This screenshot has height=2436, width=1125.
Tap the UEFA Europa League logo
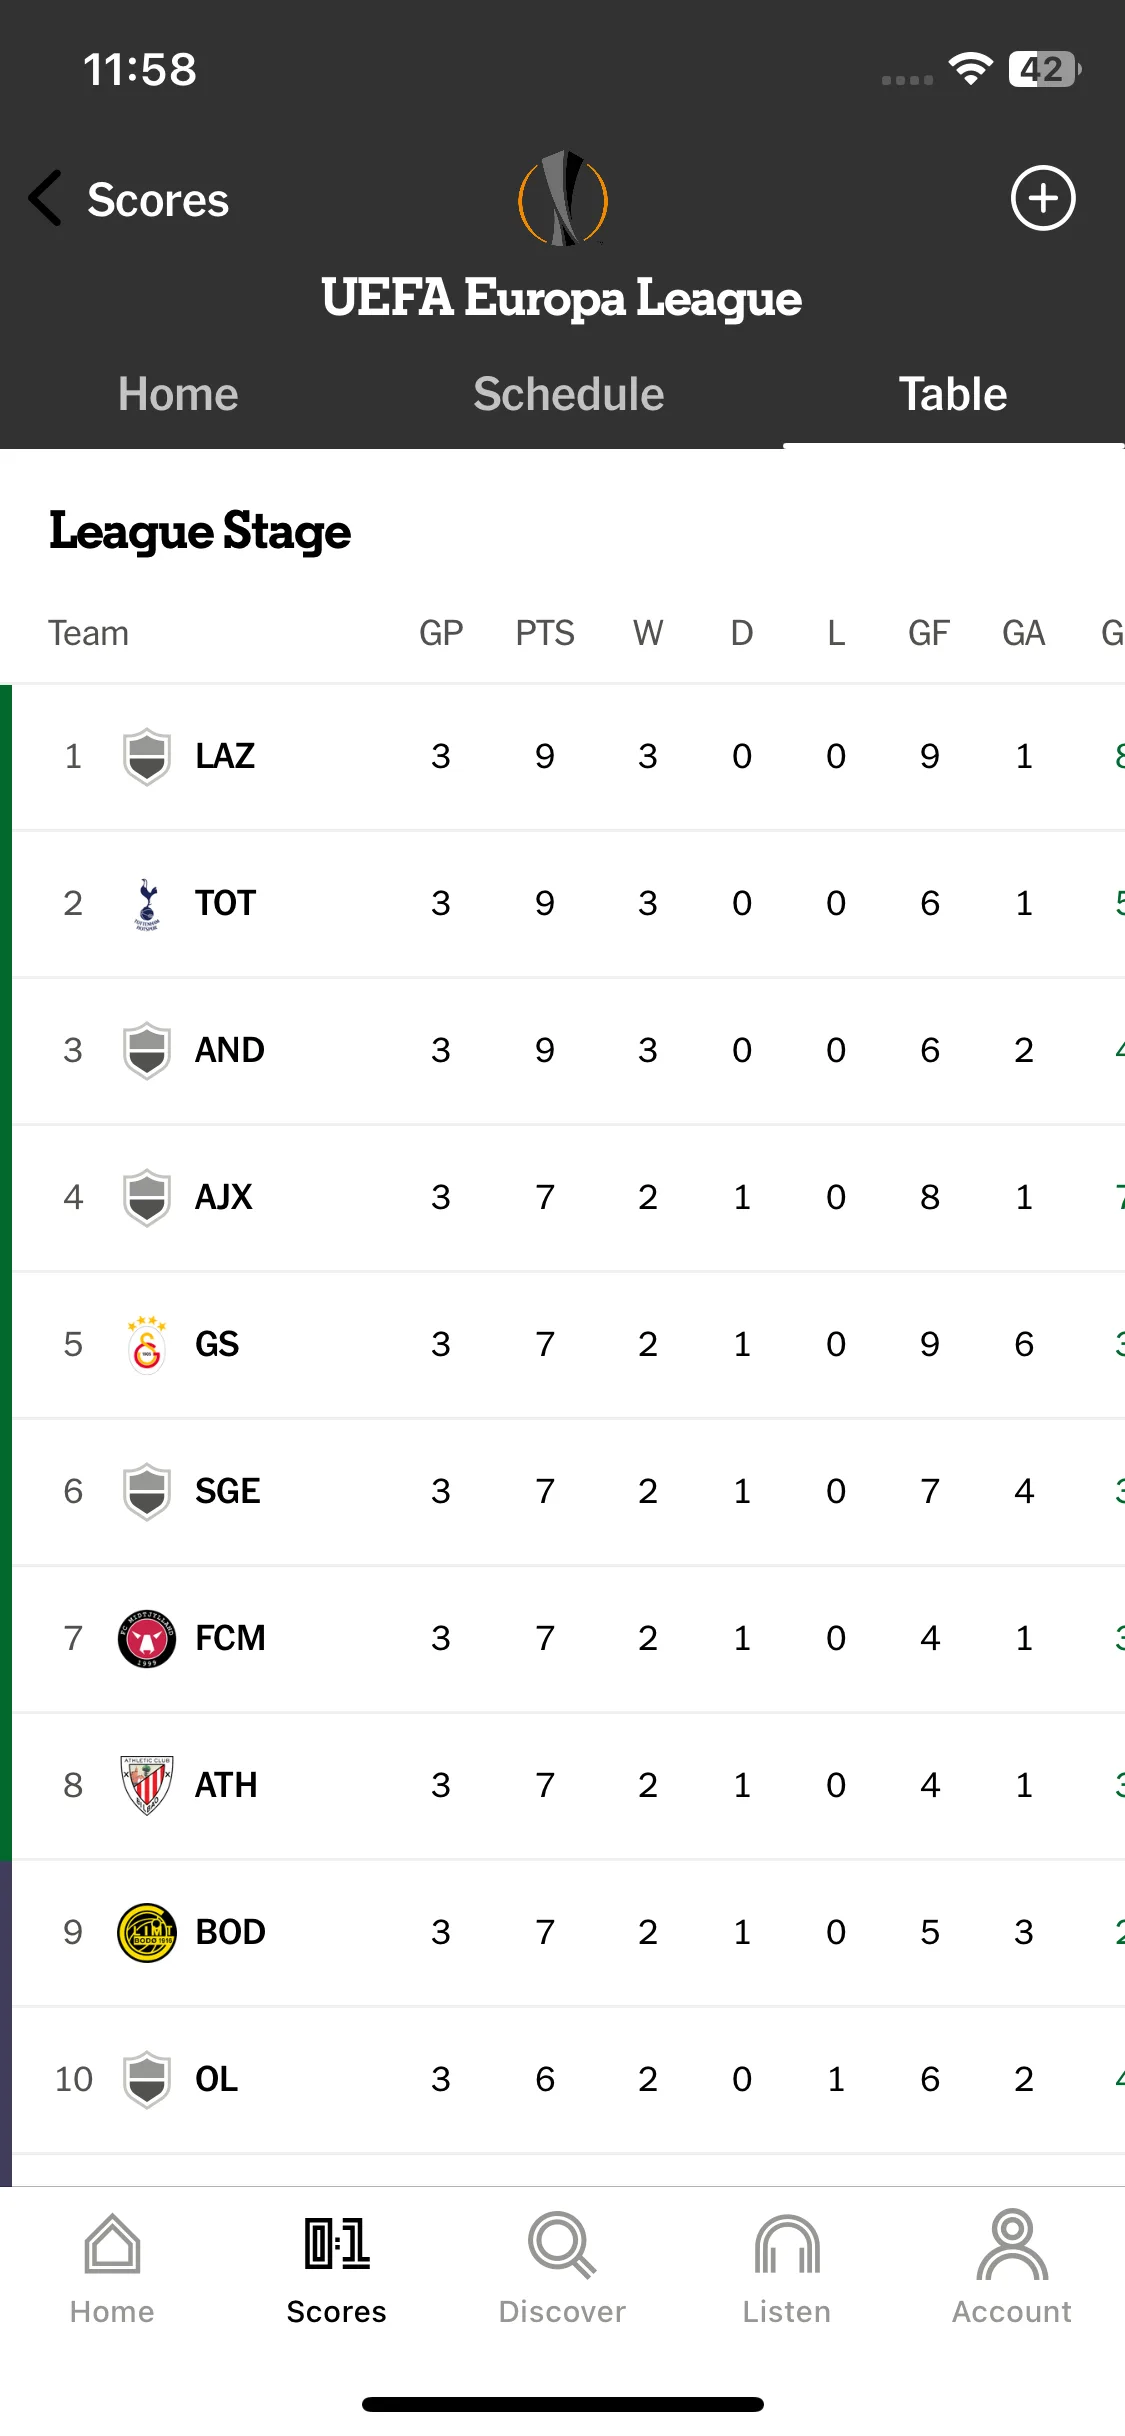point(563,198)
